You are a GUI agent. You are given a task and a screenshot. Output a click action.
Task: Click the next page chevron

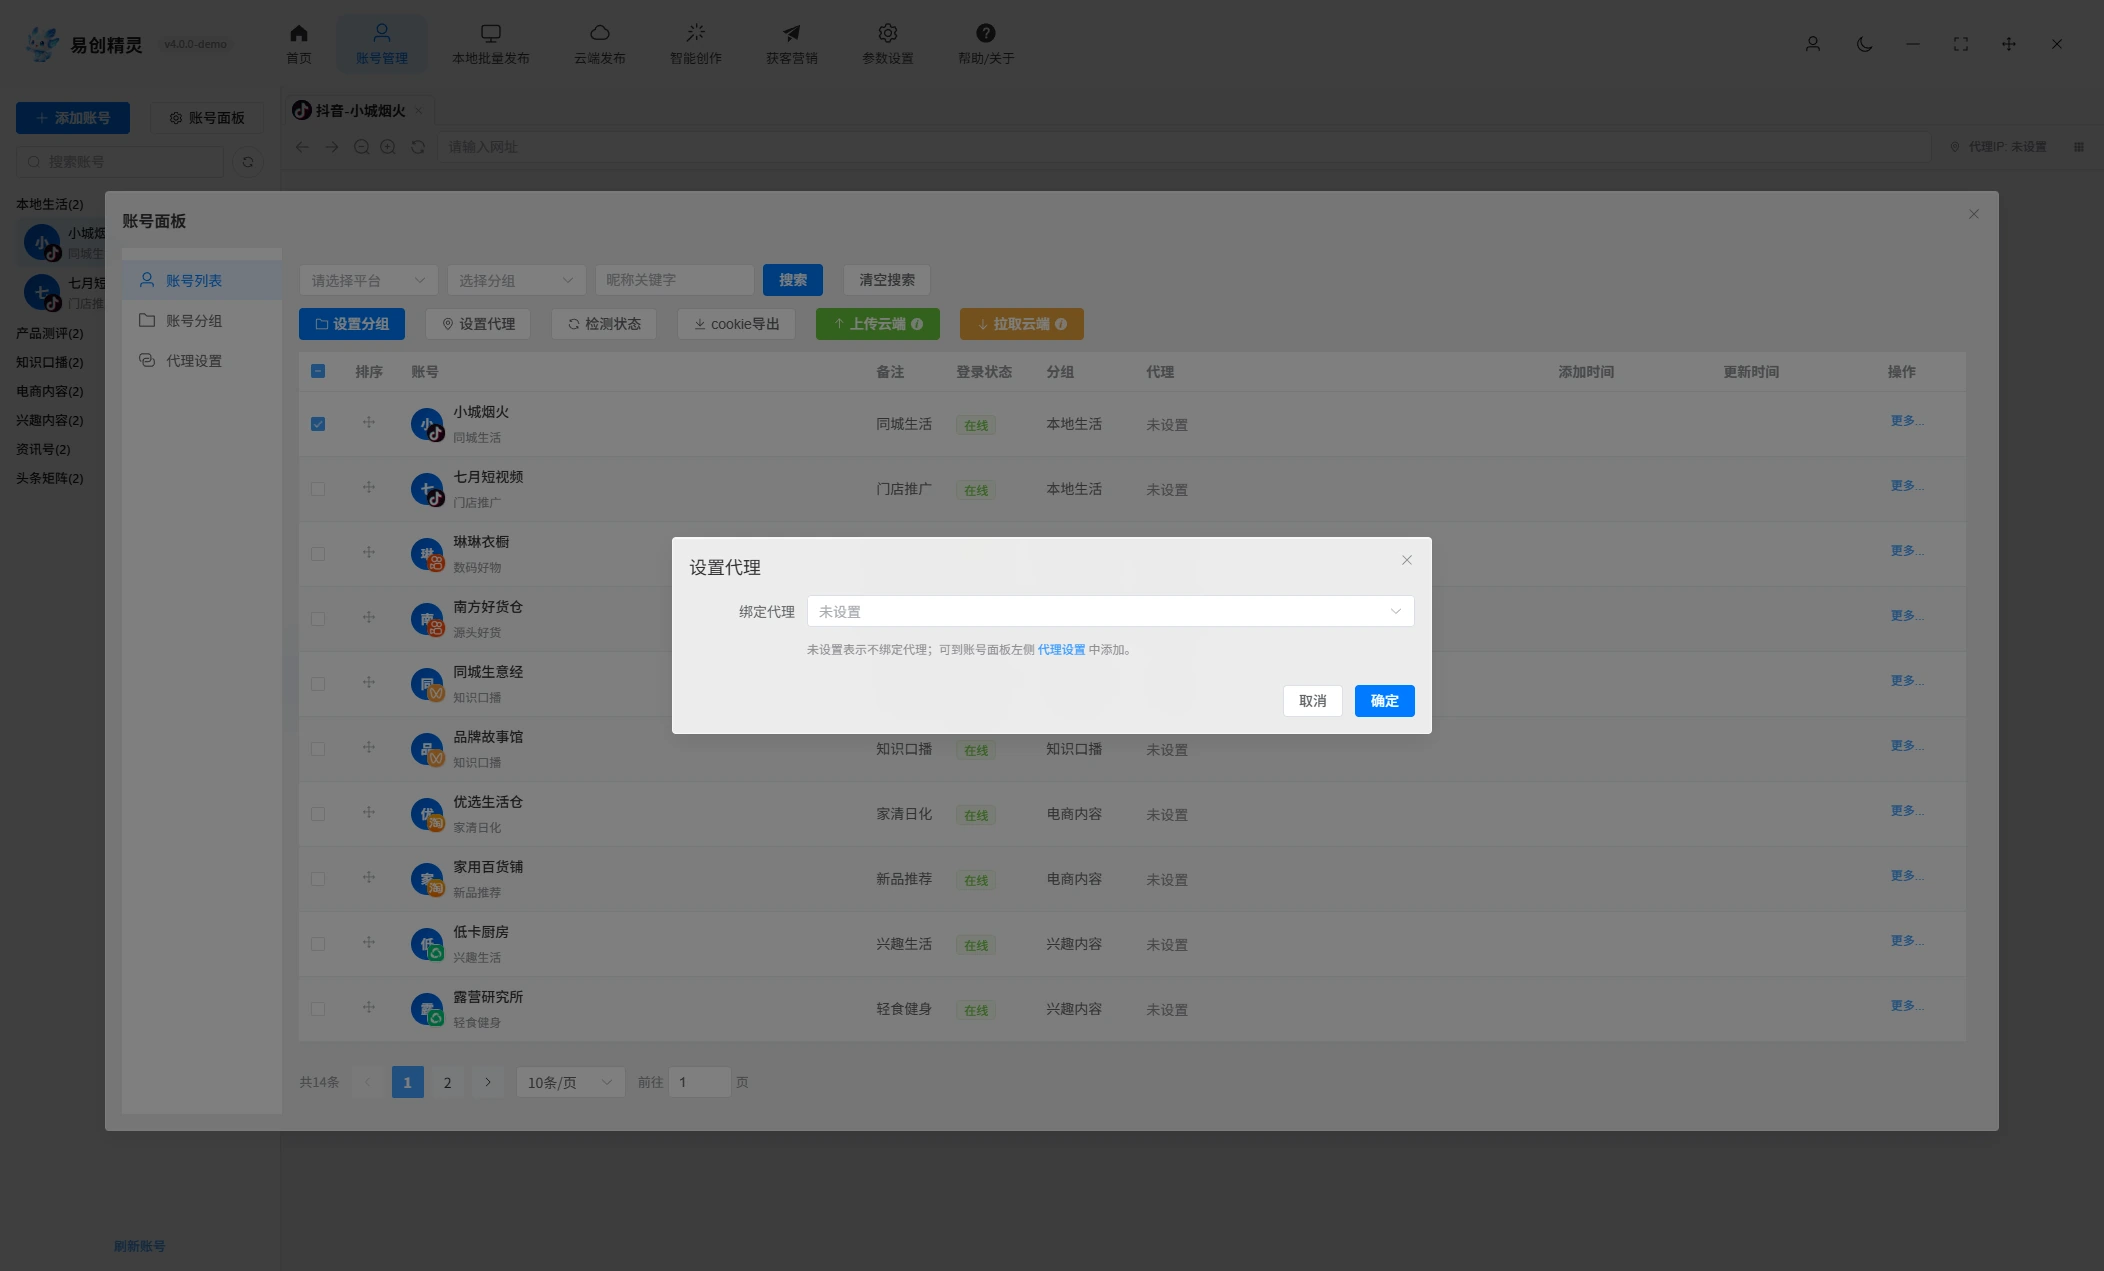pos(487,1082)
